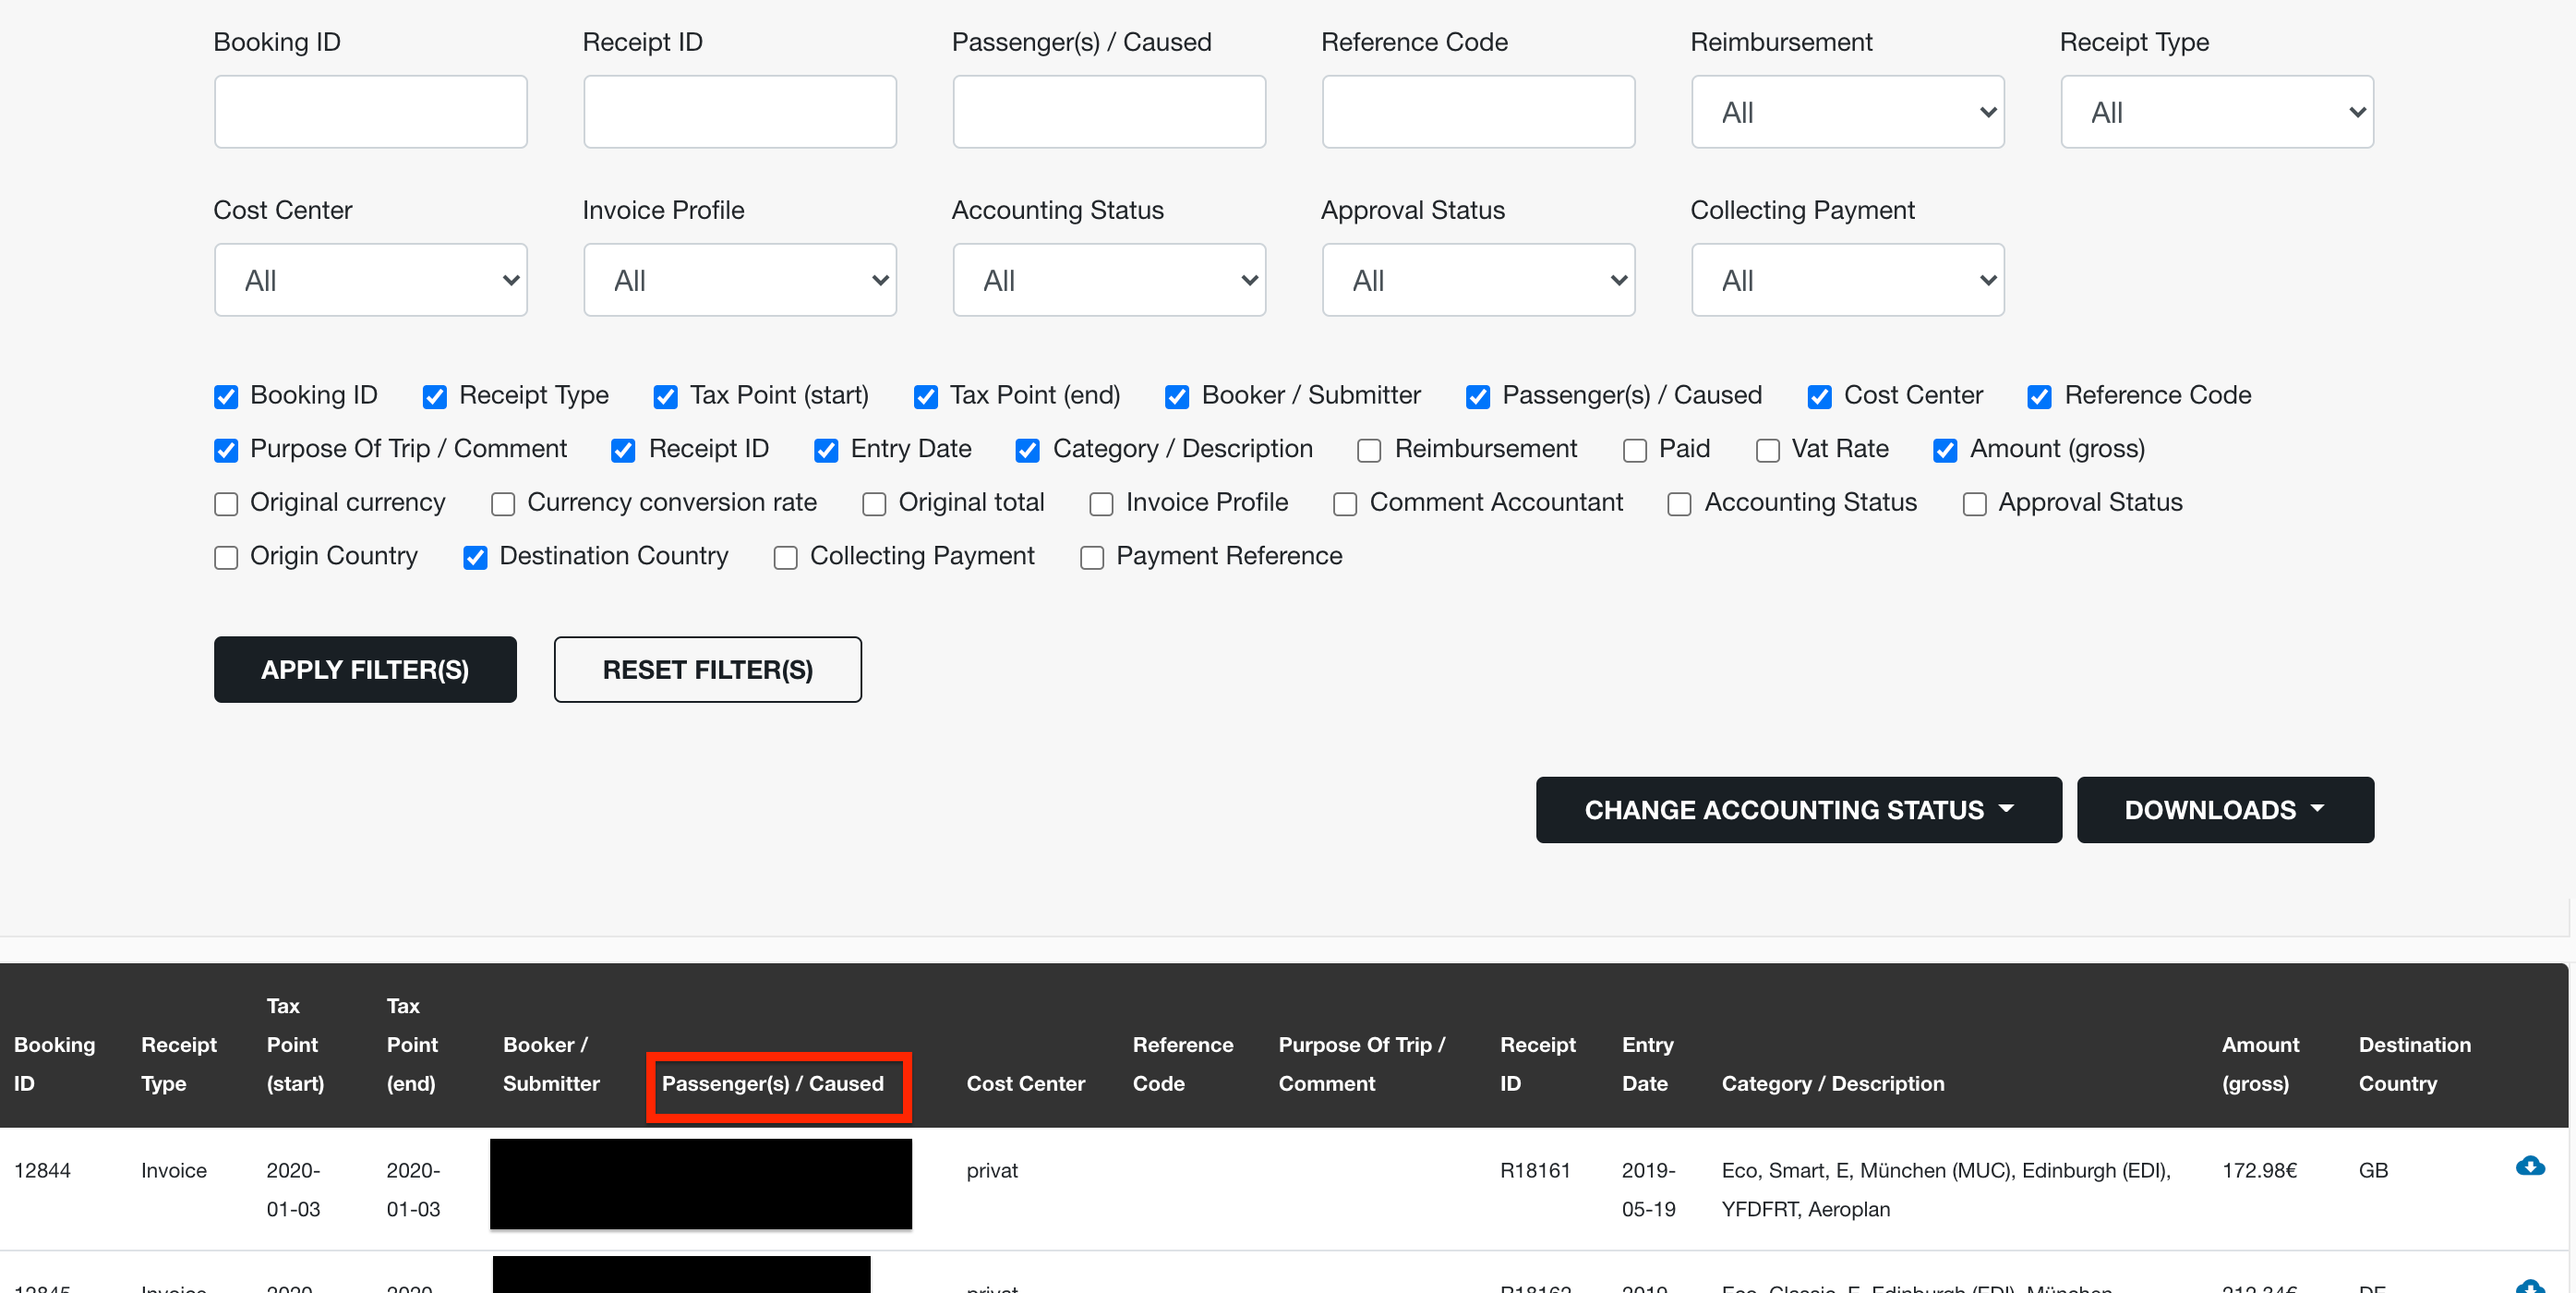Enable Original total column checkbox

pos(874,504)
